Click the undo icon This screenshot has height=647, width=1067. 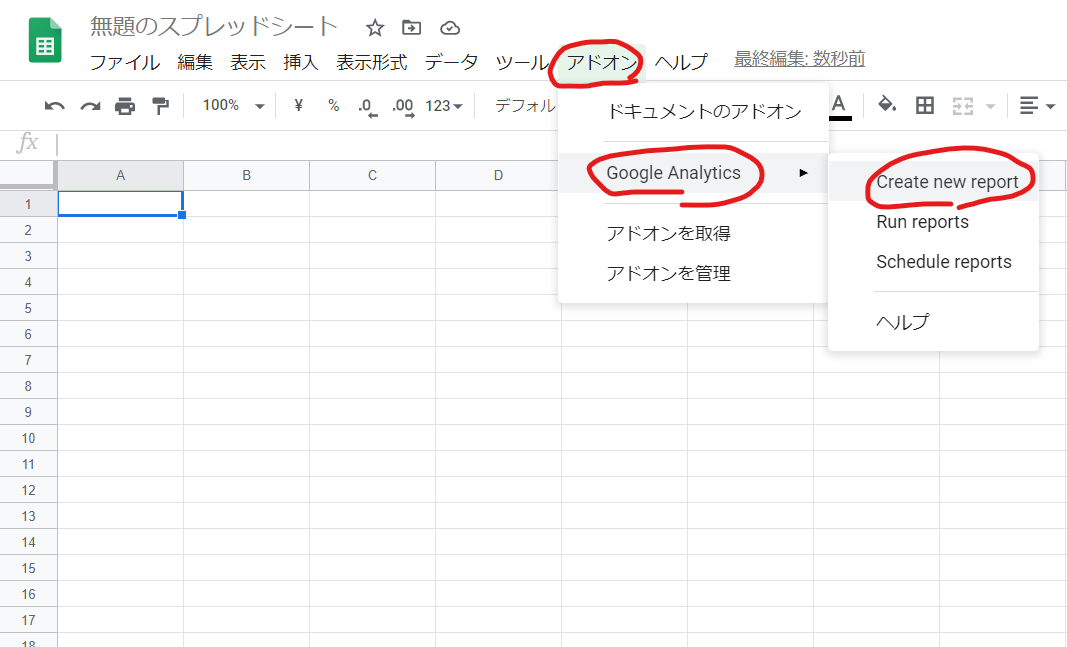coord(54,106)
